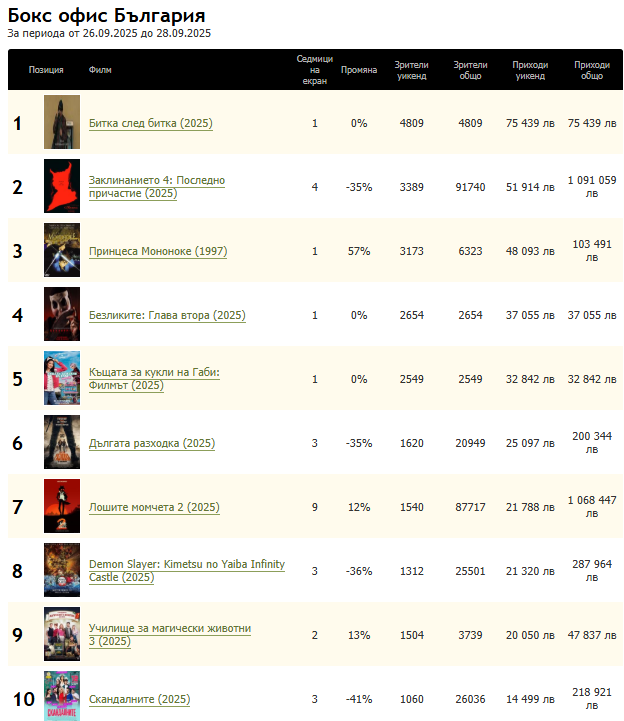Open the Къщата за кукли на Габи poster
The height and width of the screenshot is (721, 624).
coord(62,379)
